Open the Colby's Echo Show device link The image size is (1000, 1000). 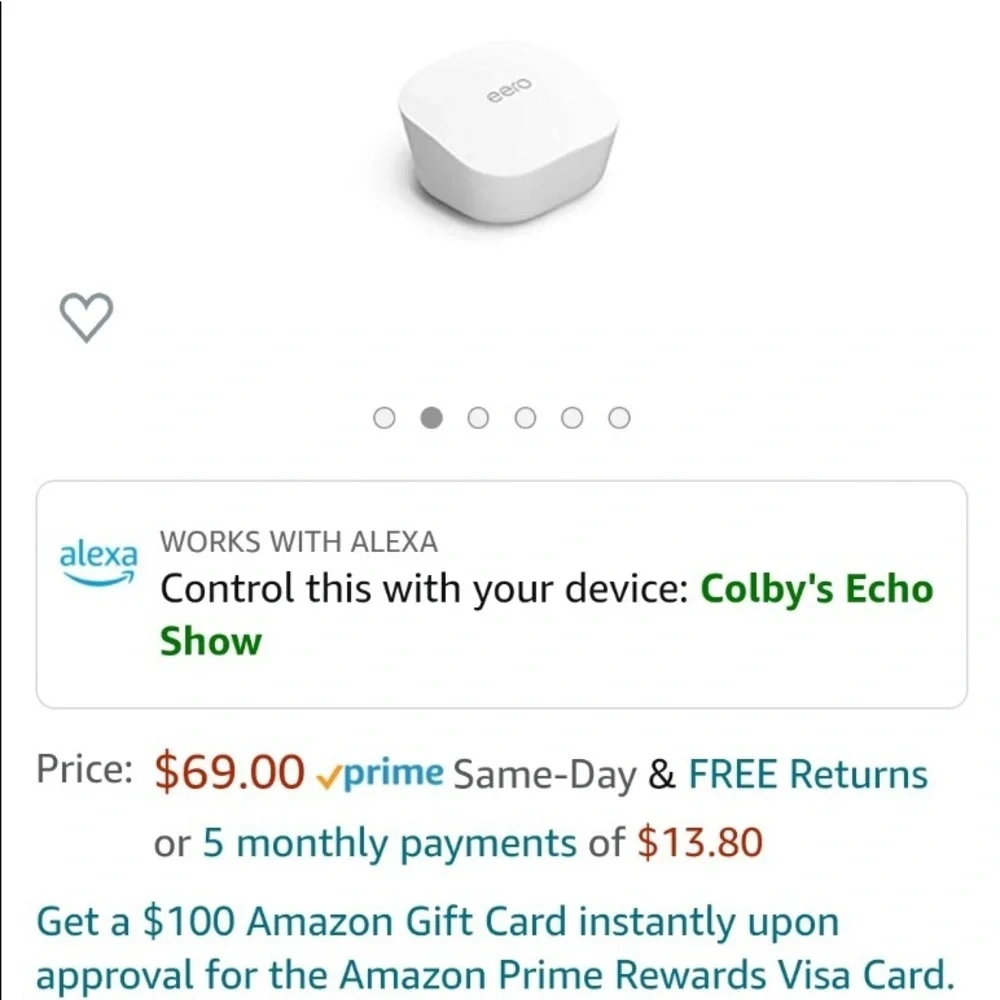tap(815, 589)
